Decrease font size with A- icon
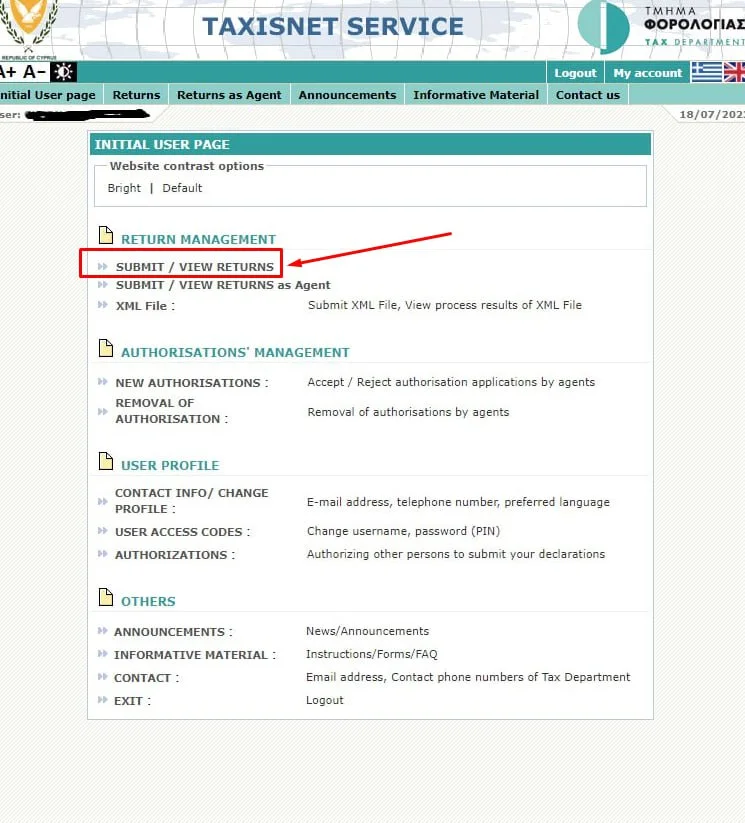 pyautogui.click(x=35, y=71)
